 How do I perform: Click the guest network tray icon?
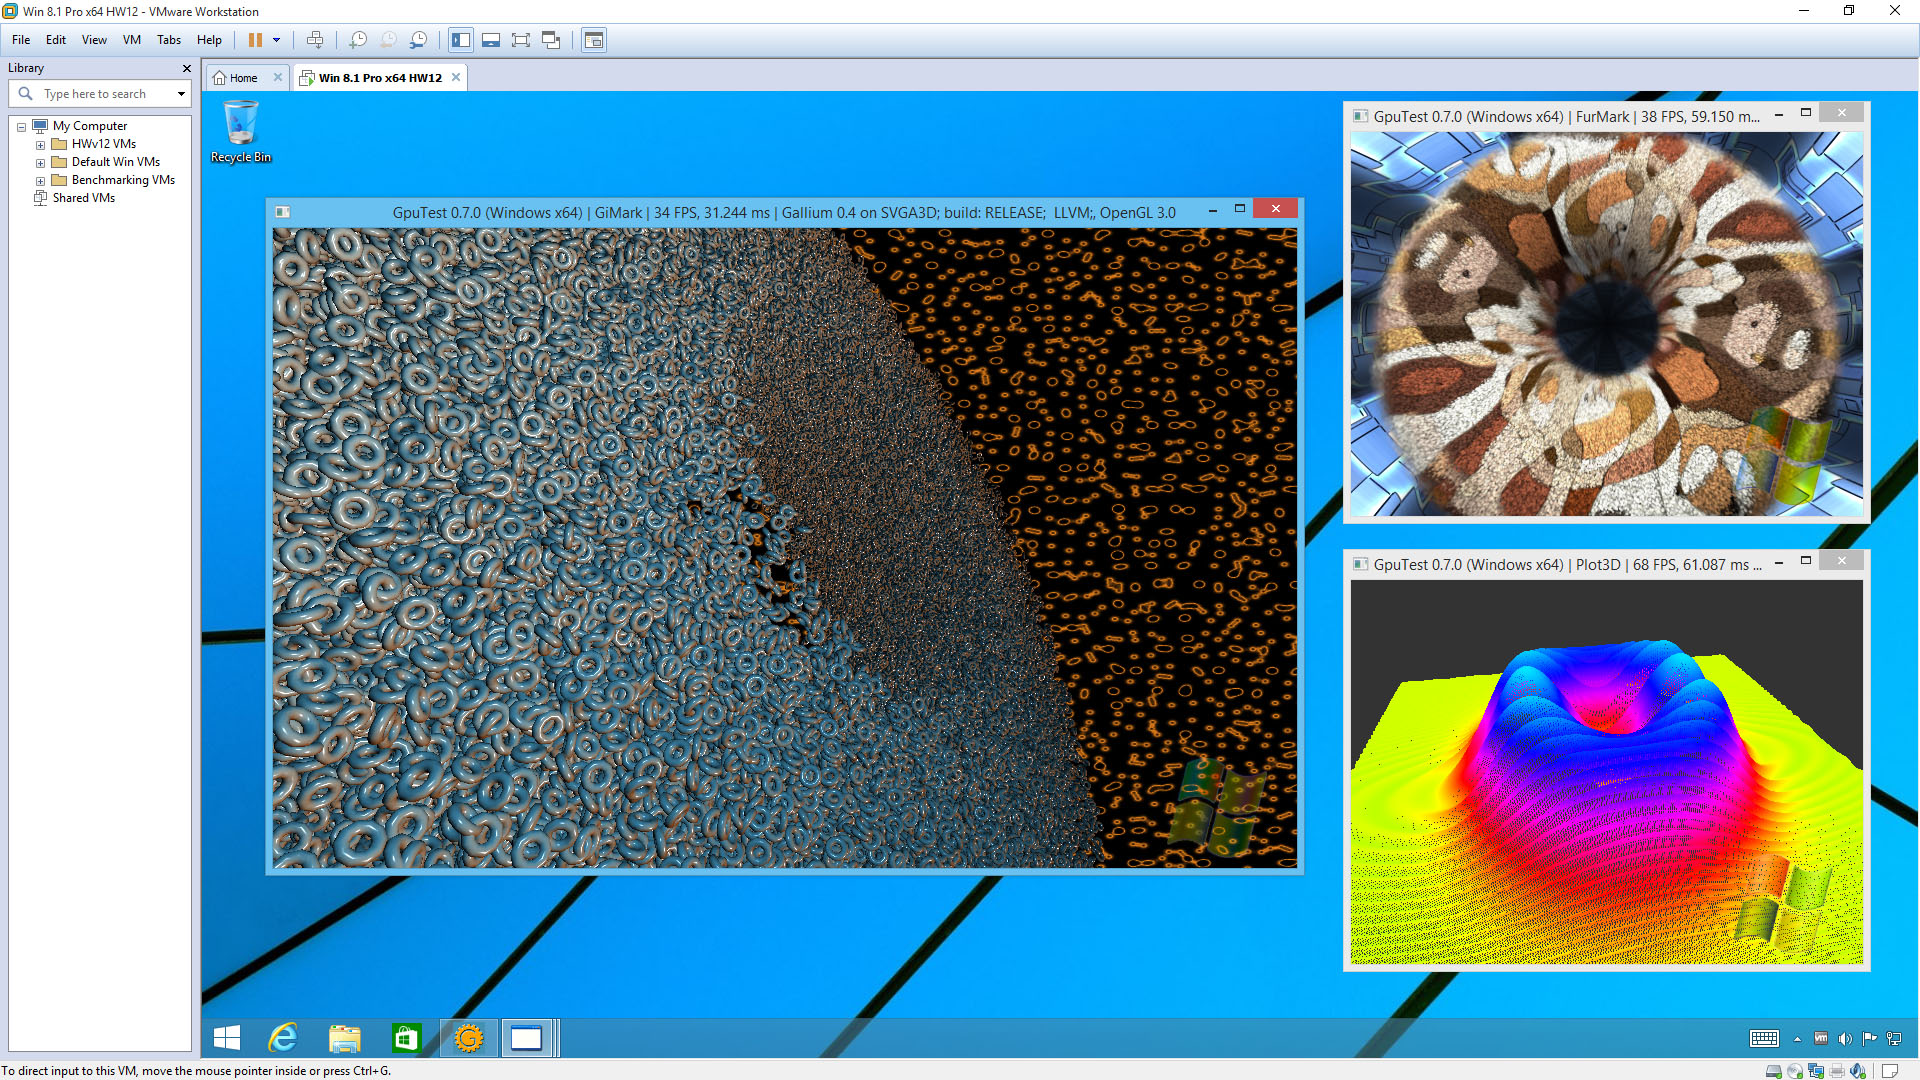click(1894, 1038)
